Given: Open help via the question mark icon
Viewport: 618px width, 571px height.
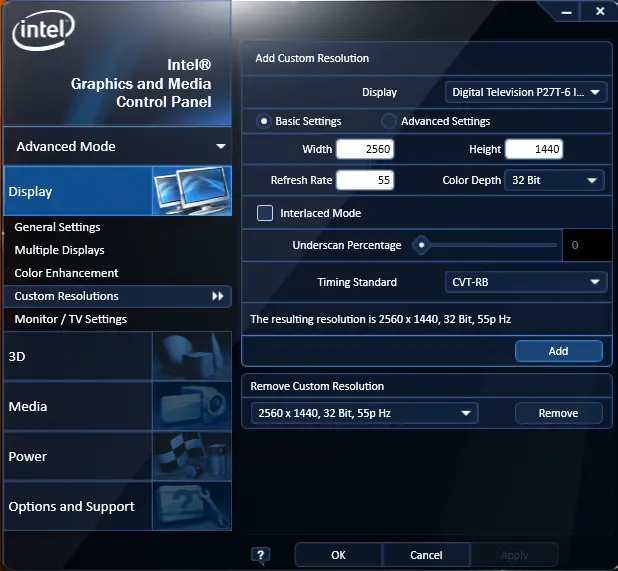Looking at the screenshot, I should (x=261, y=555).
